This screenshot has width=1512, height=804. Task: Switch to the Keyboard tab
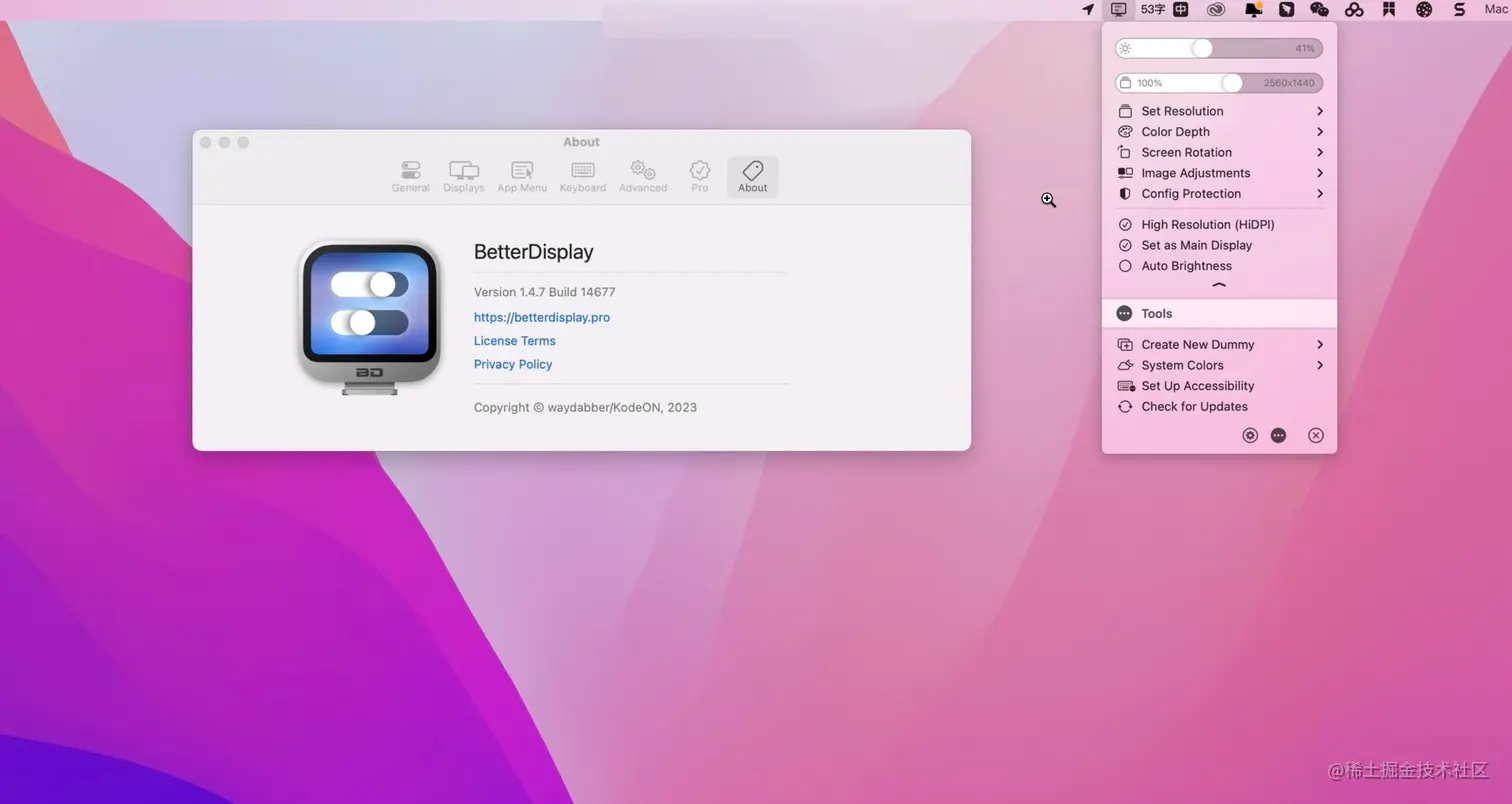click(x=582, y=176)
